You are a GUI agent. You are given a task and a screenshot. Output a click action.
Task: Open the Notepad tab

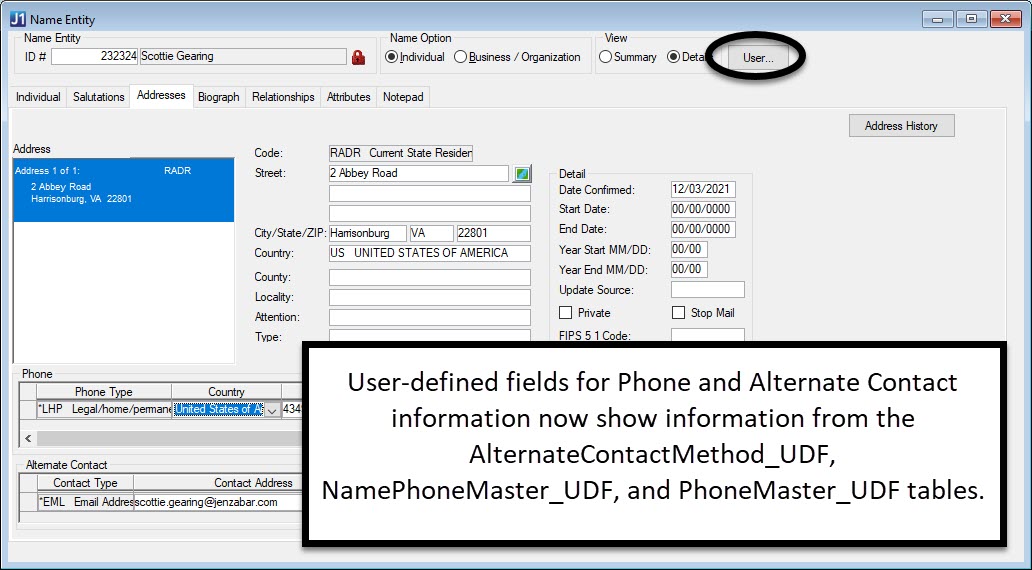(403, 97)
